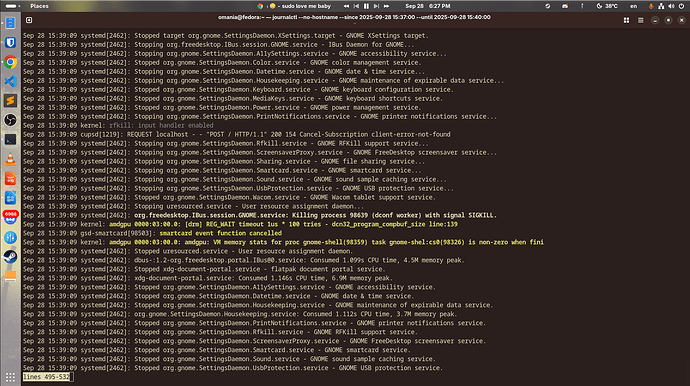Viewport: 690px width, 386px height.
Task: Open VLC media player from the dock
Action: [10, 159]
